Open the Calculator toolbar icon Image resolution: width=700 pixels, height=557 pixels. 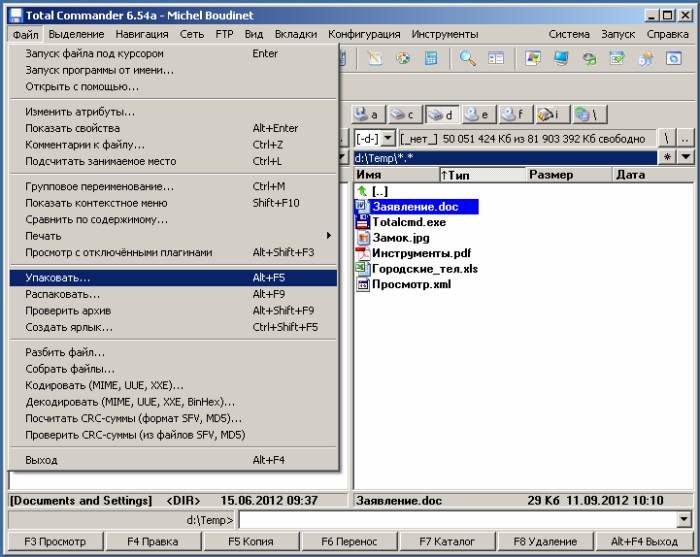[431, 58]
